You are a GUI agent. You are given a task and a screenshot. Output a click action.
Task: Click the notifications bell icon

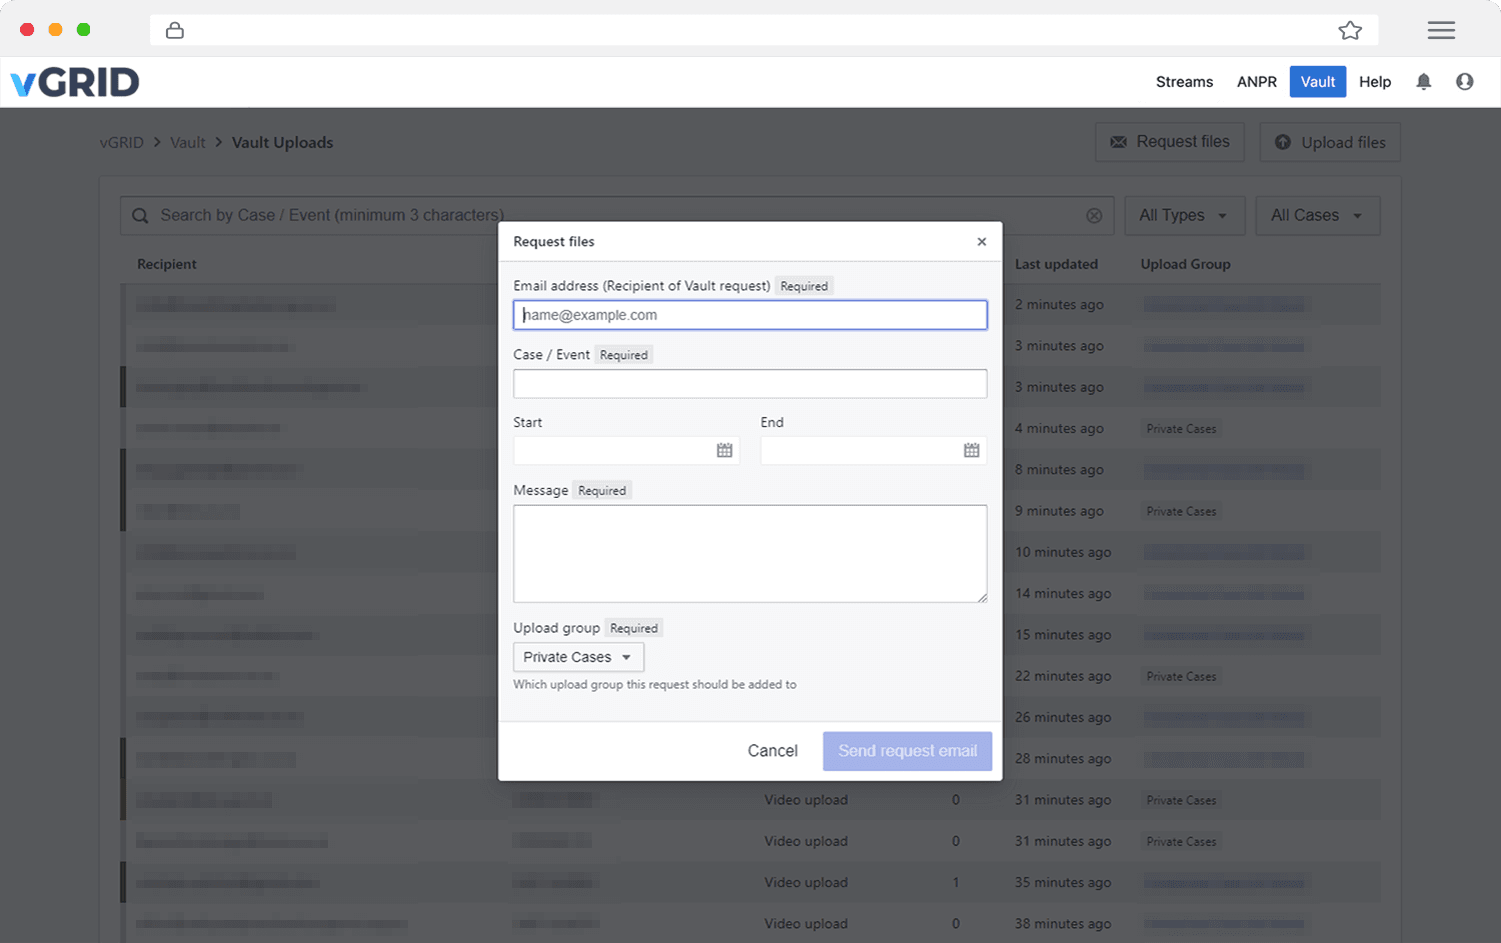point(1423,82)
